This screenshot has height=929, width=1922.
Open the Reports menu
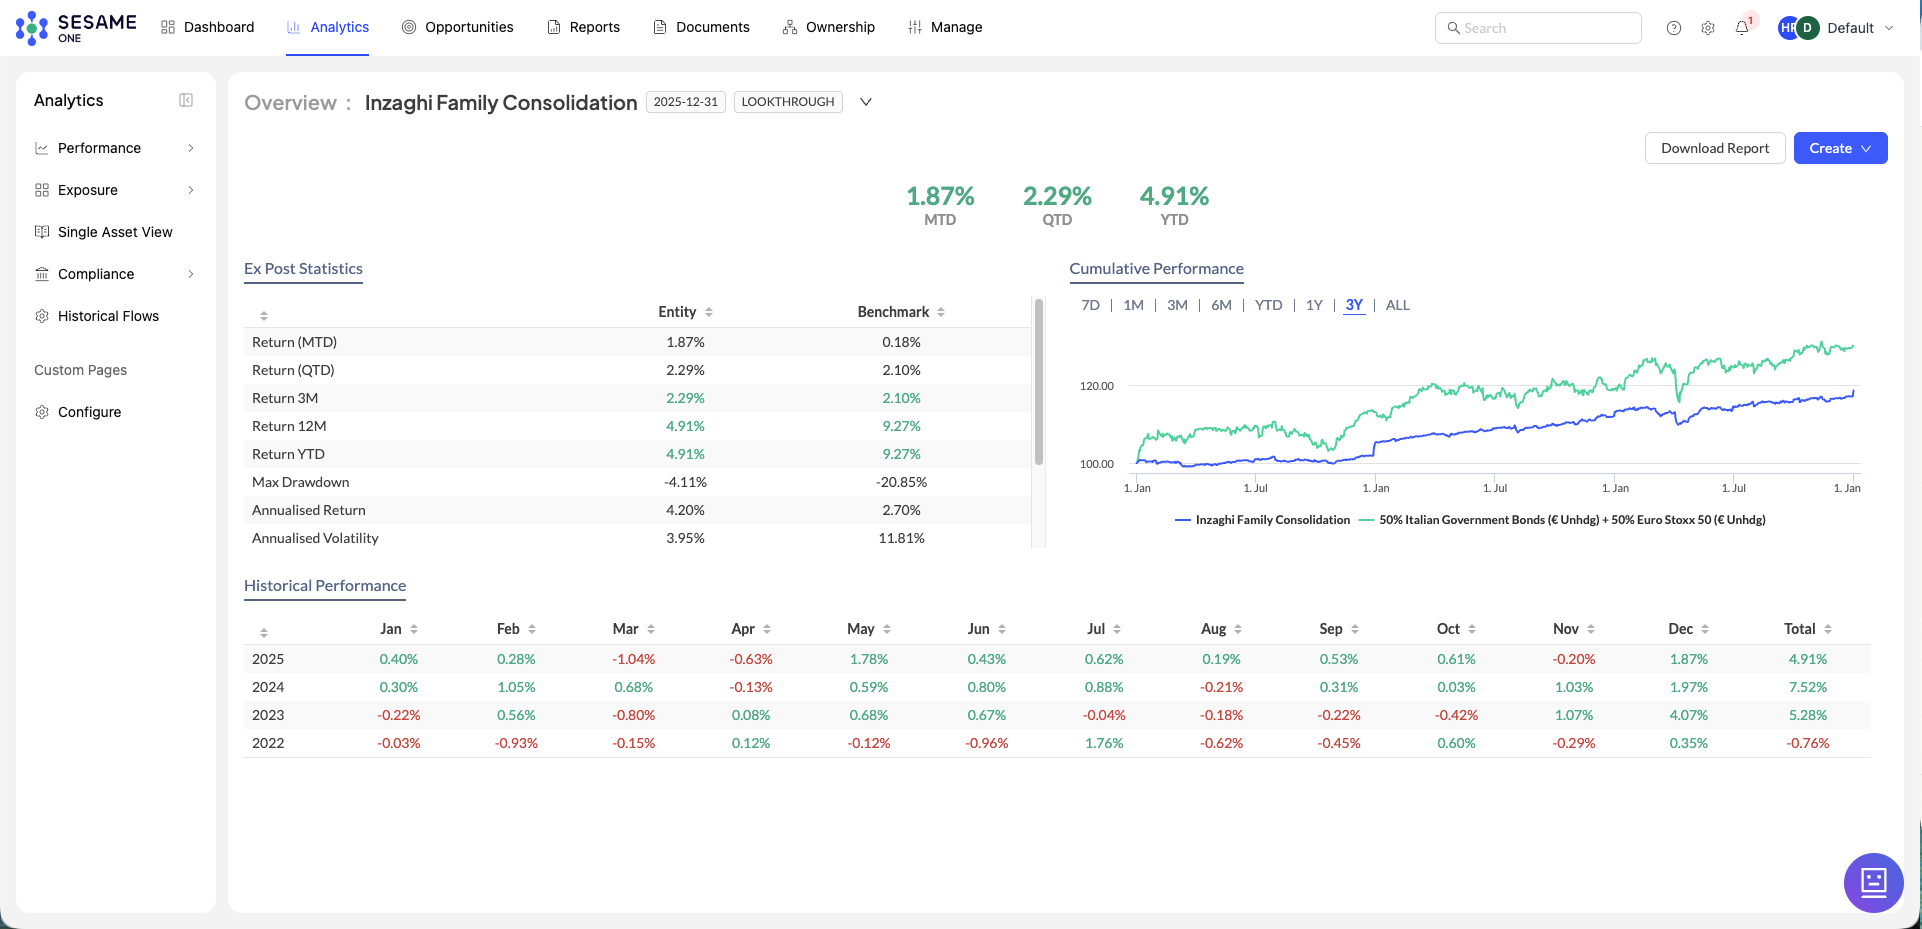(x=584, y=27)
